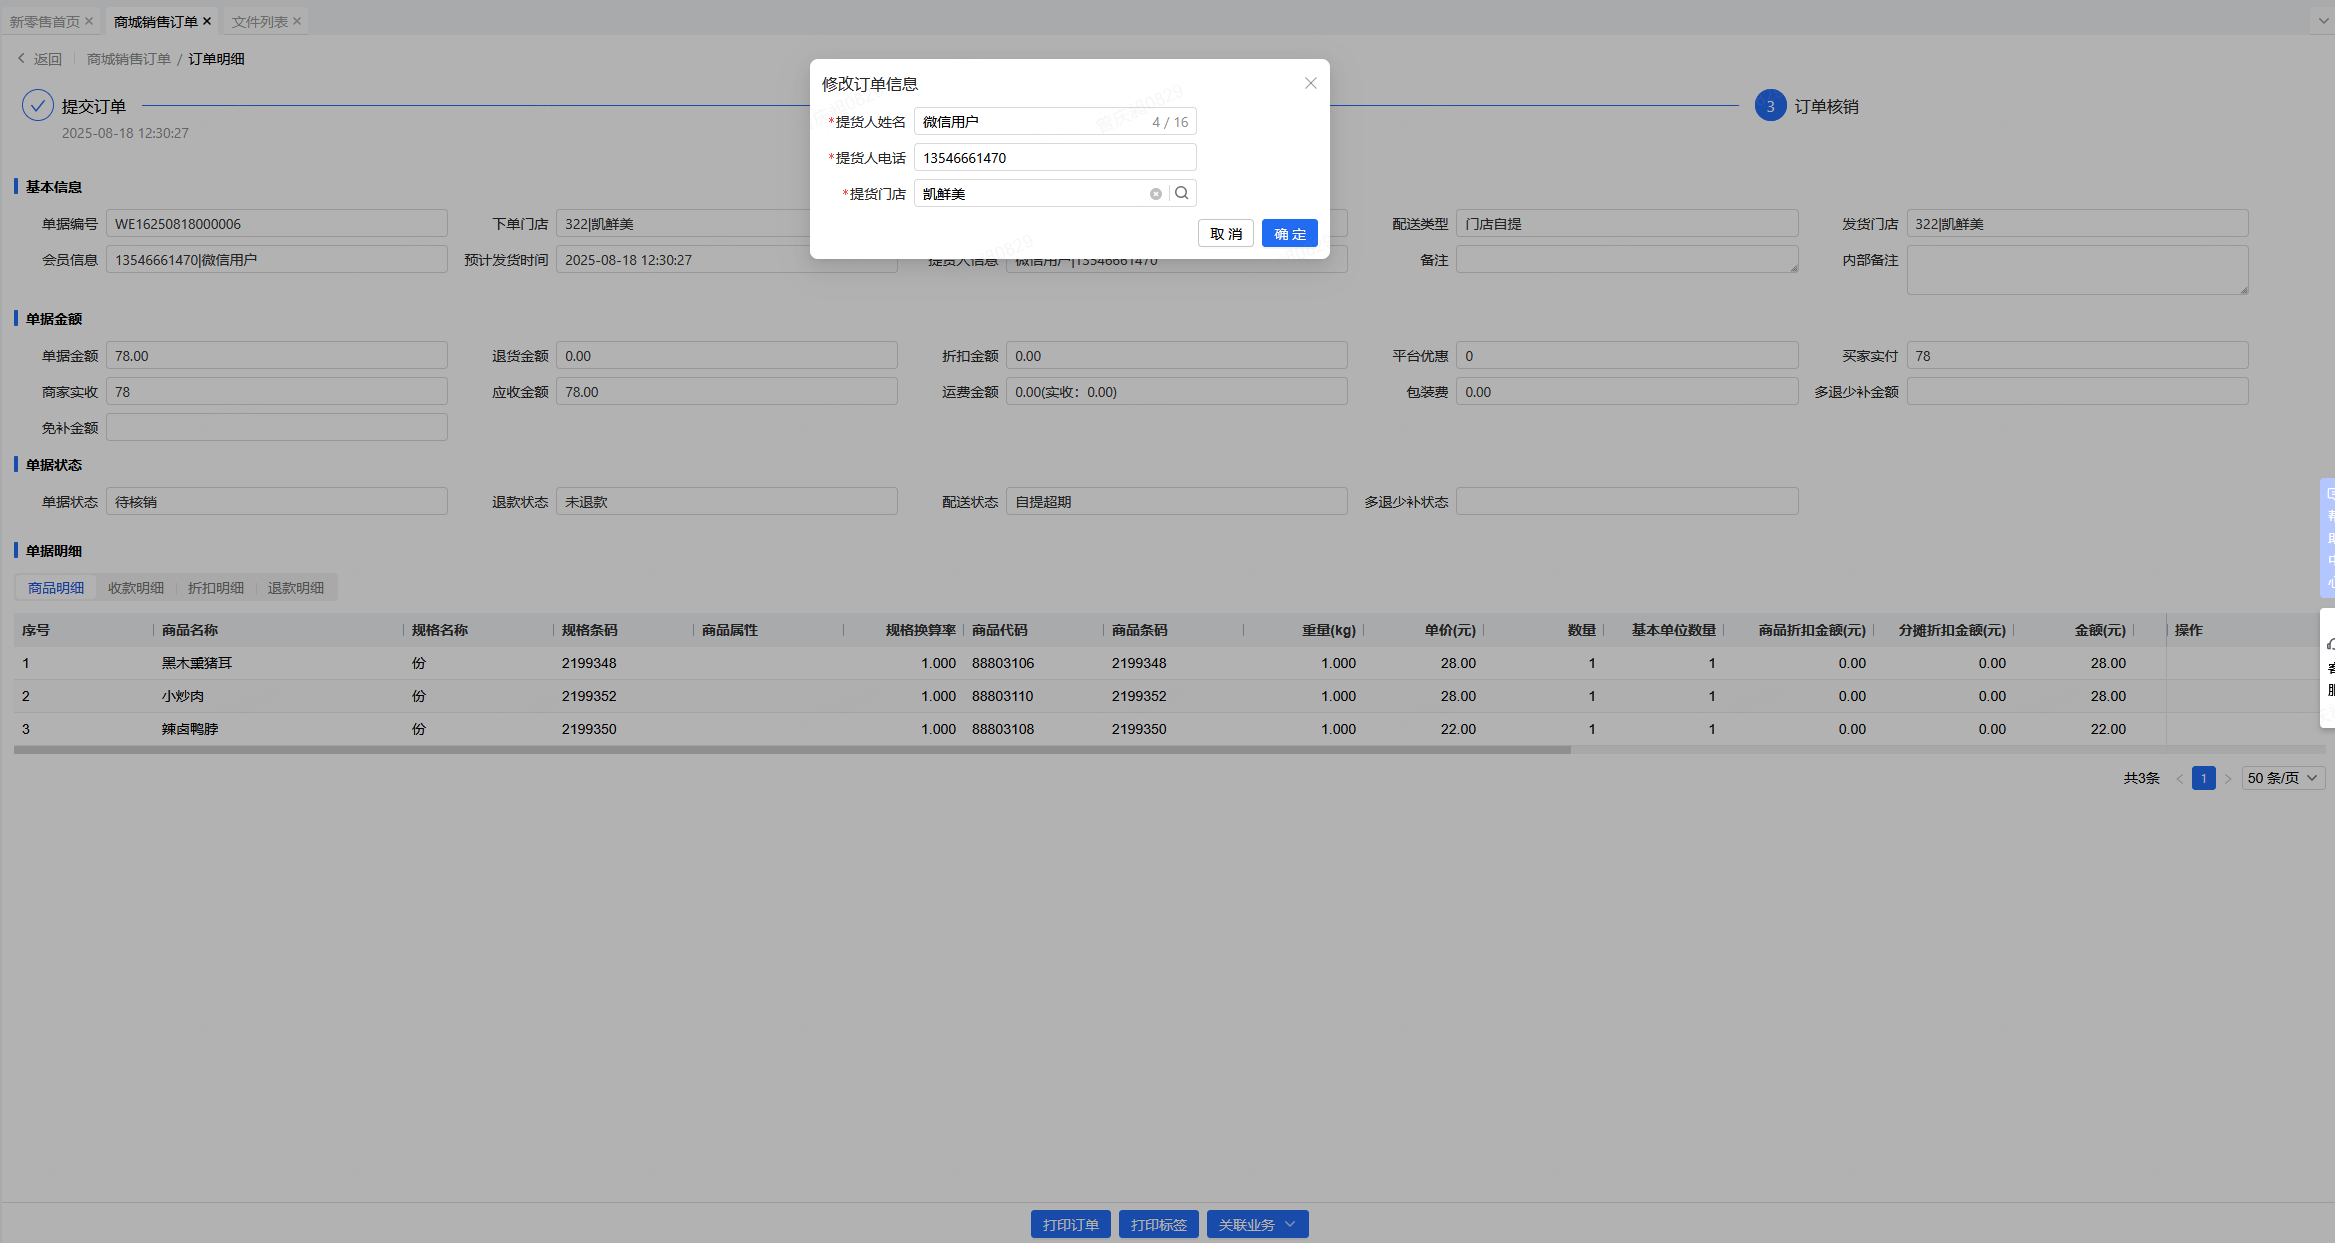Click the 提交订单 checkmark step icon

(x=38, y=105)
